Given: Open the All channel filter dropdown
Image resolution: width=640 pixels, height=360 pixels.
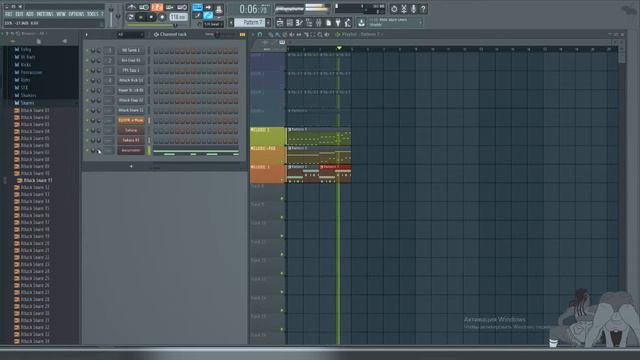Looking at the screenshot, I should click(130, 35).
